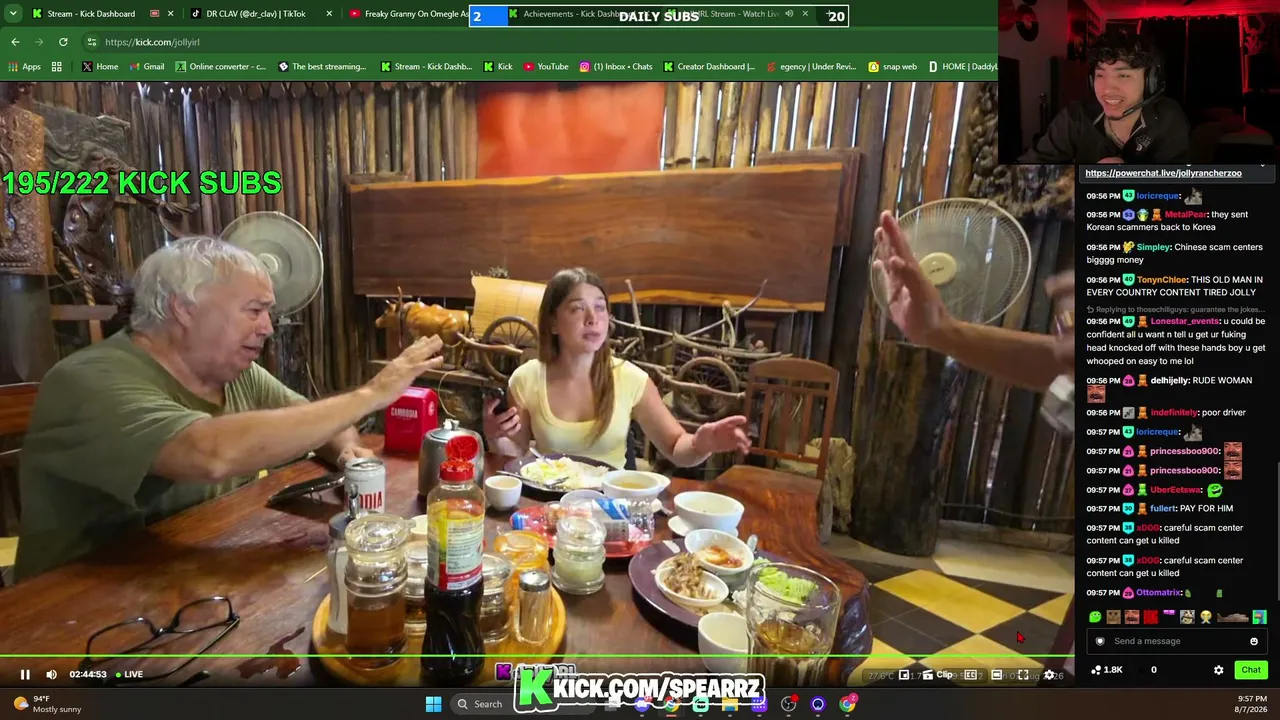
Task: Switch to Freaky Granny On Omegle tab
Action: point(410,14)
